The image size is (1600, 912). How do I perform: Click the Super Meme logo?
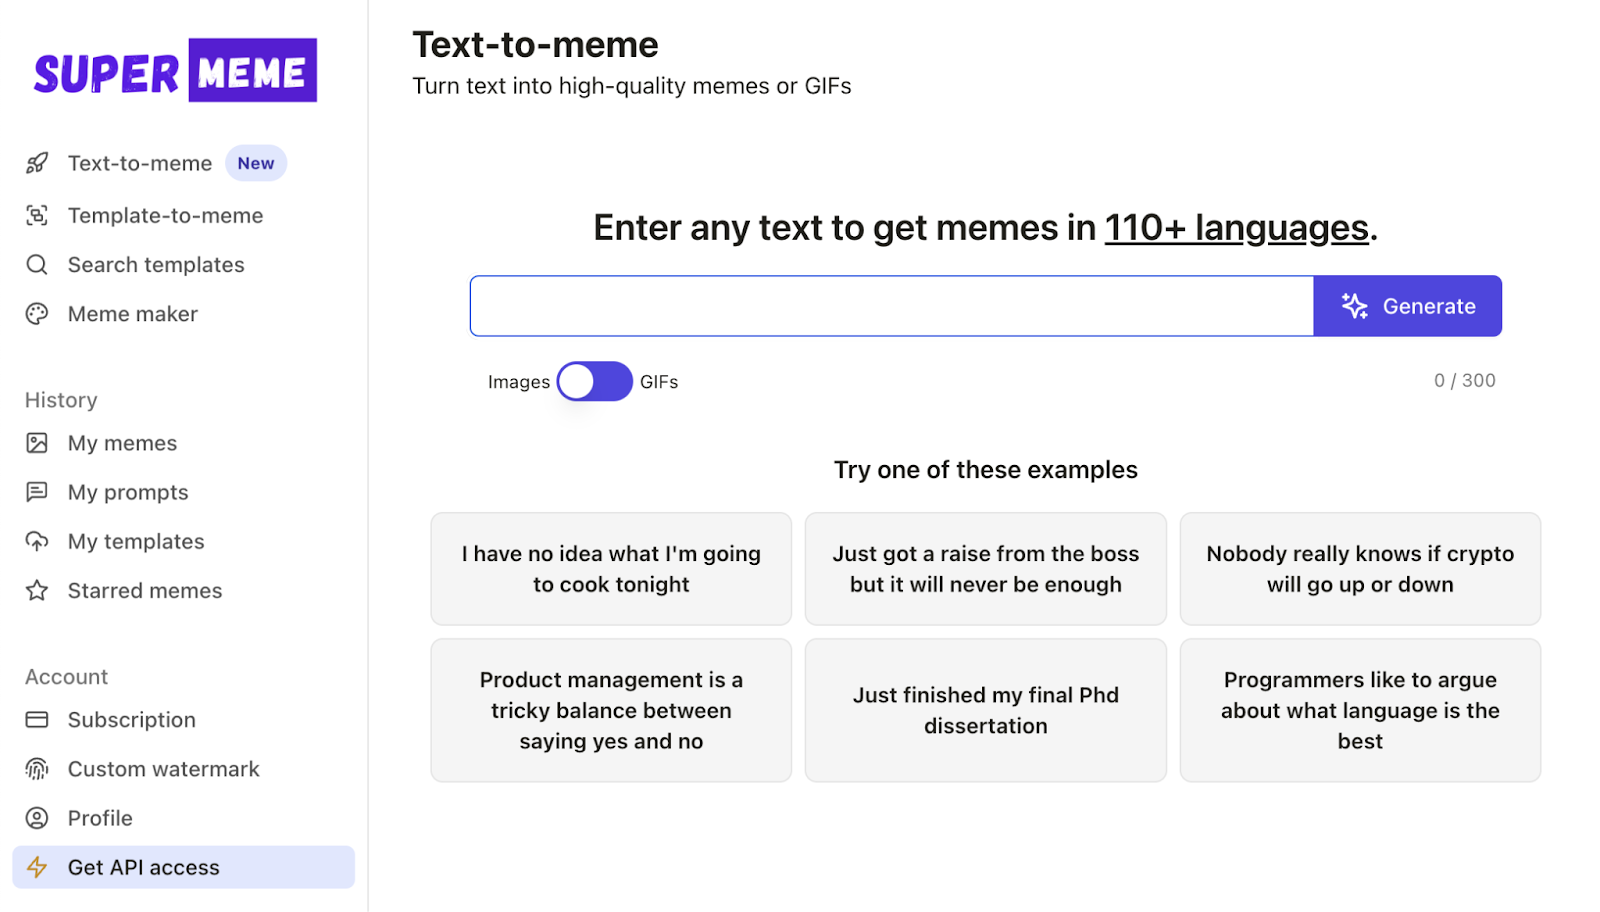click(174, 70)
